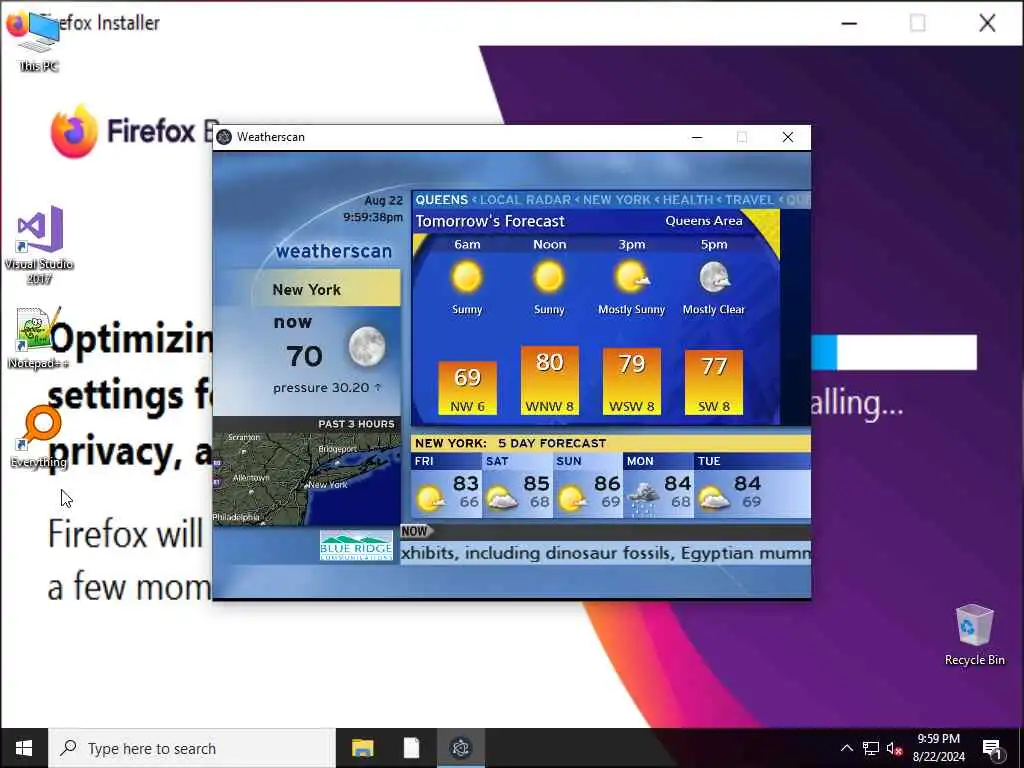Click the 79 WSW 8 temperature bar
Image resolution: width=1024 pixels, height=768 pixels.
pos(632,381)
